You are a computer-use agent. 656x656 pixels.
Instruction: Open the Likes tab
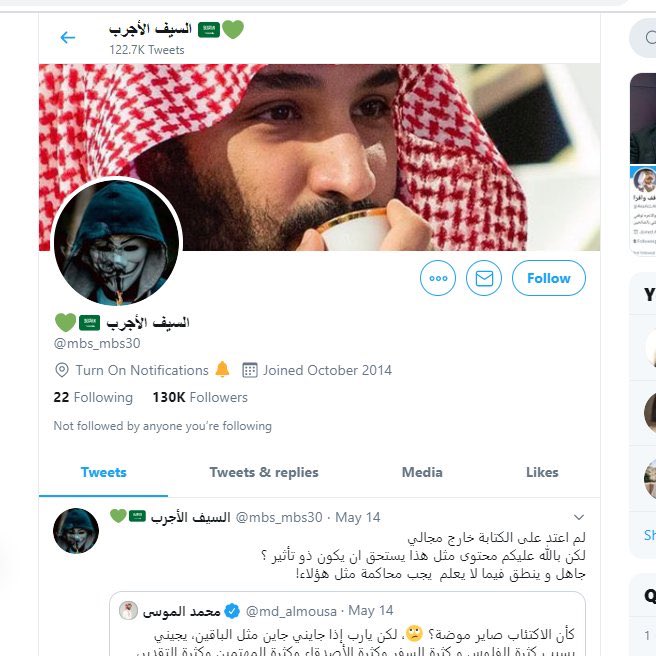coord(542,472)
